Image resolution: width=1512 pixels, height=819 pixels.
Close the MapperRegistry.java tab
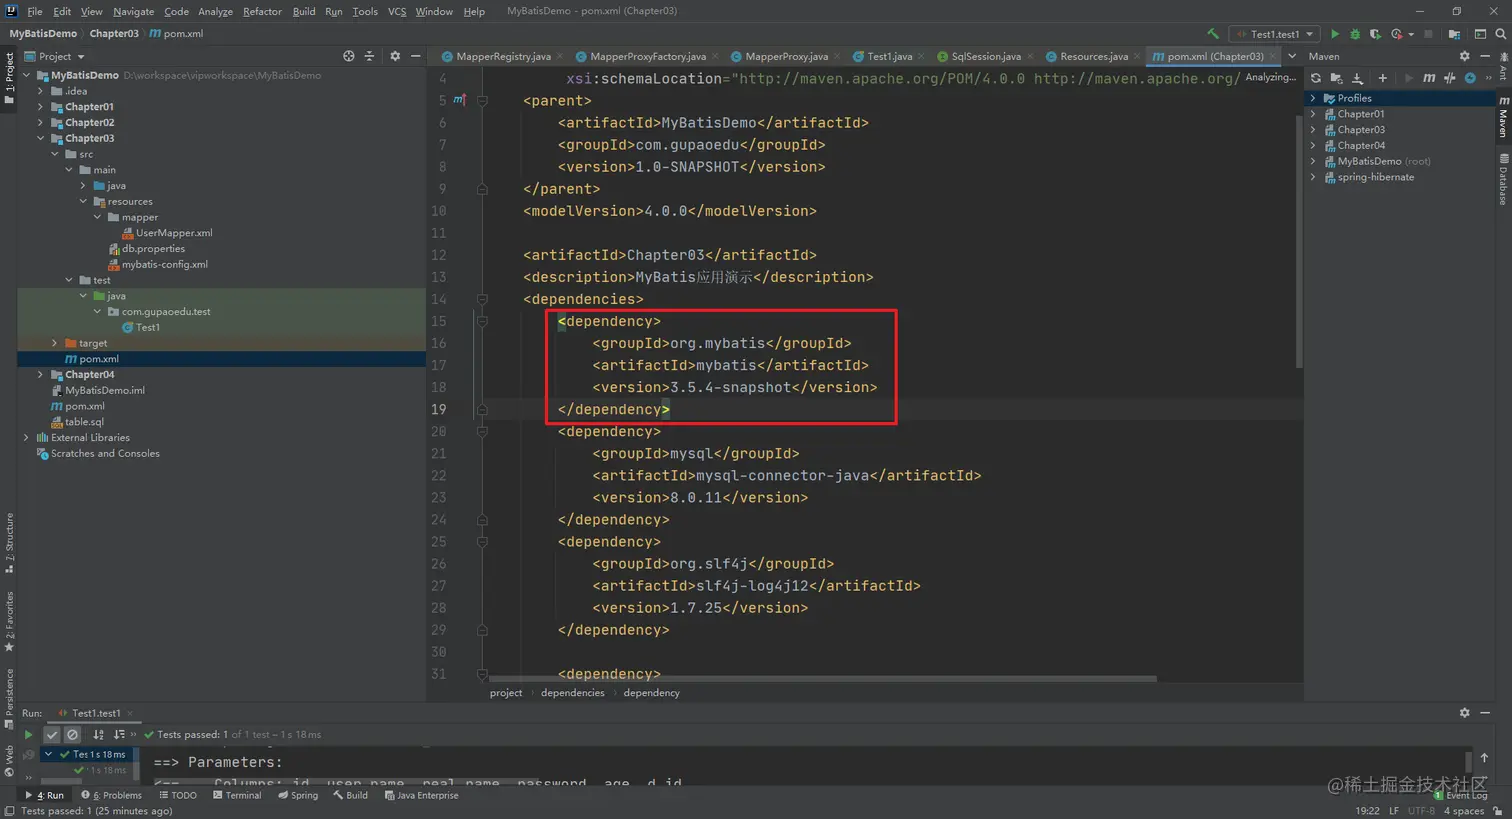pyautogui.click(x=559, y=56)
